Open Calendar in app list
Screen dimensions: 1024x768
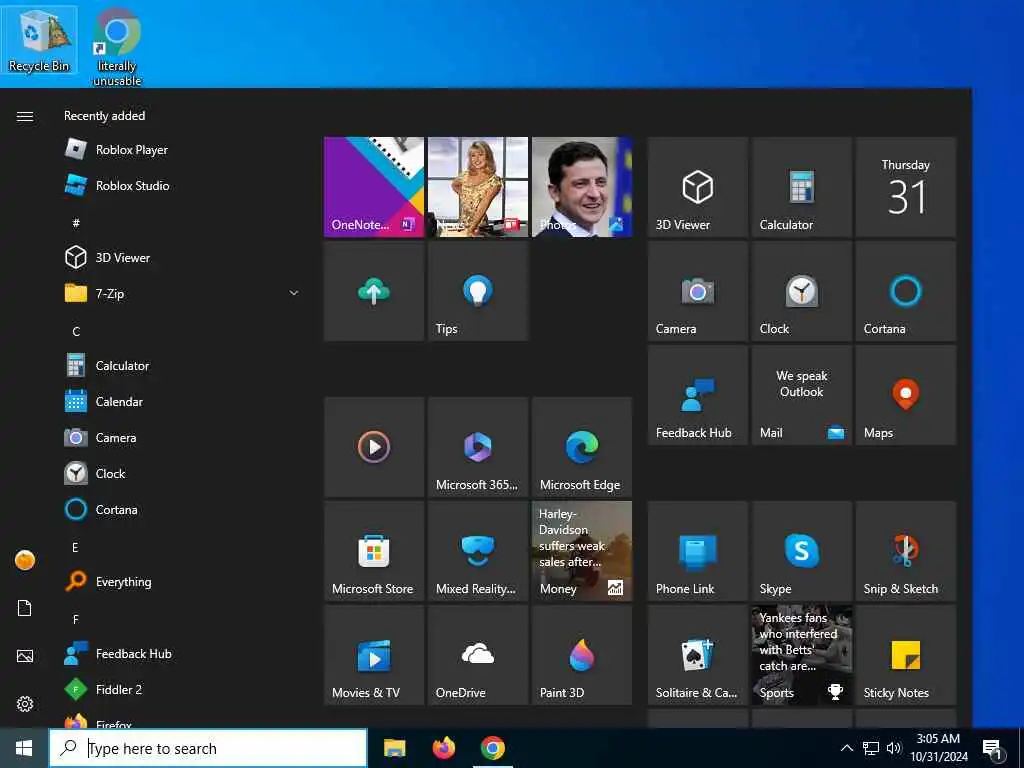click(x=183, y=402)
